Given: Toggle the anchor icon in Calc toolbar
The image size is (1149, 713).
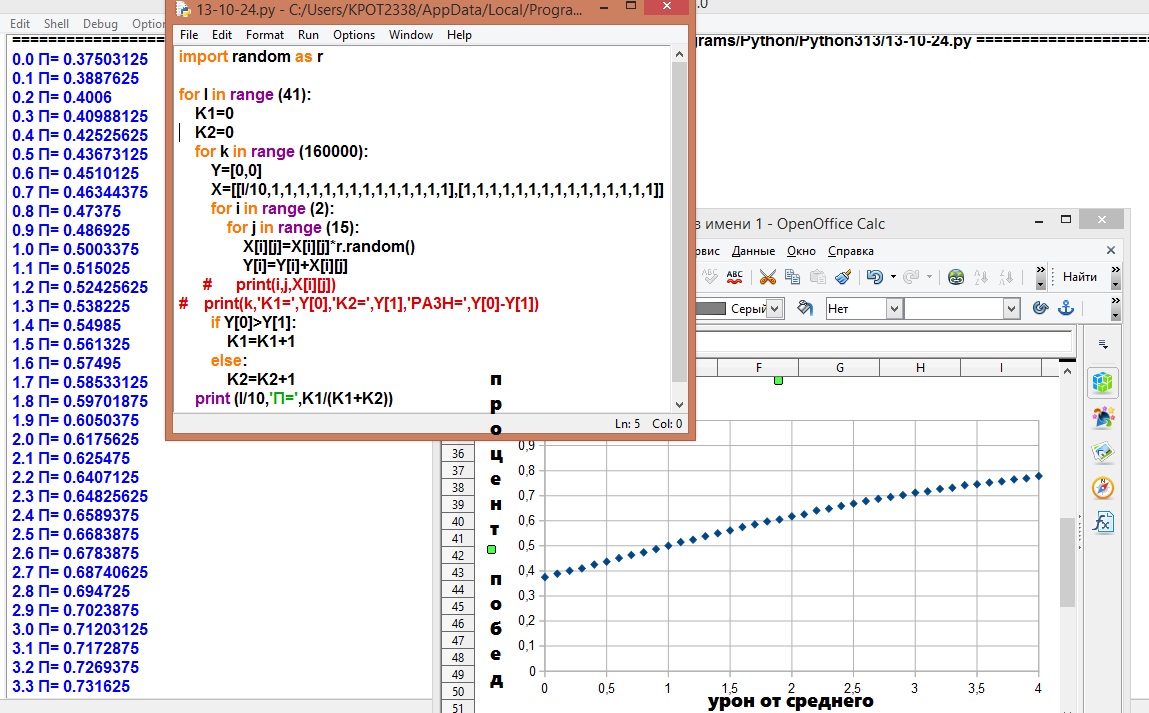Looking at the screenshot, I should click(1068, 310).
